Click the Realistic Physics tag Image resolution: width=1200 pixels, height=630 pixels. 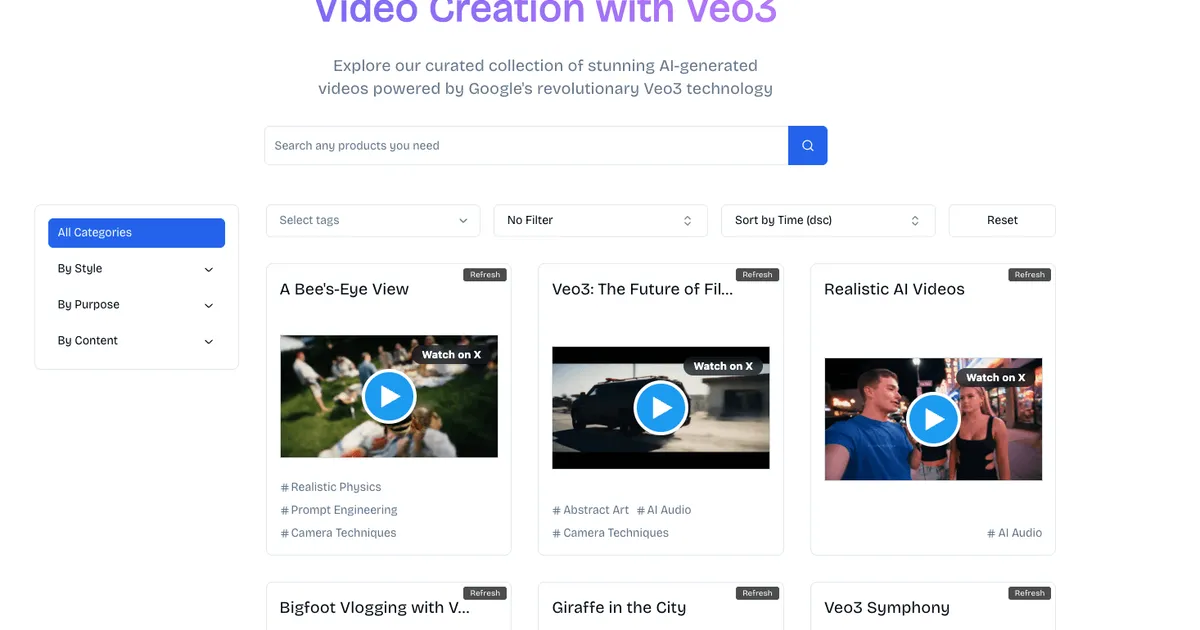(335, 487)
